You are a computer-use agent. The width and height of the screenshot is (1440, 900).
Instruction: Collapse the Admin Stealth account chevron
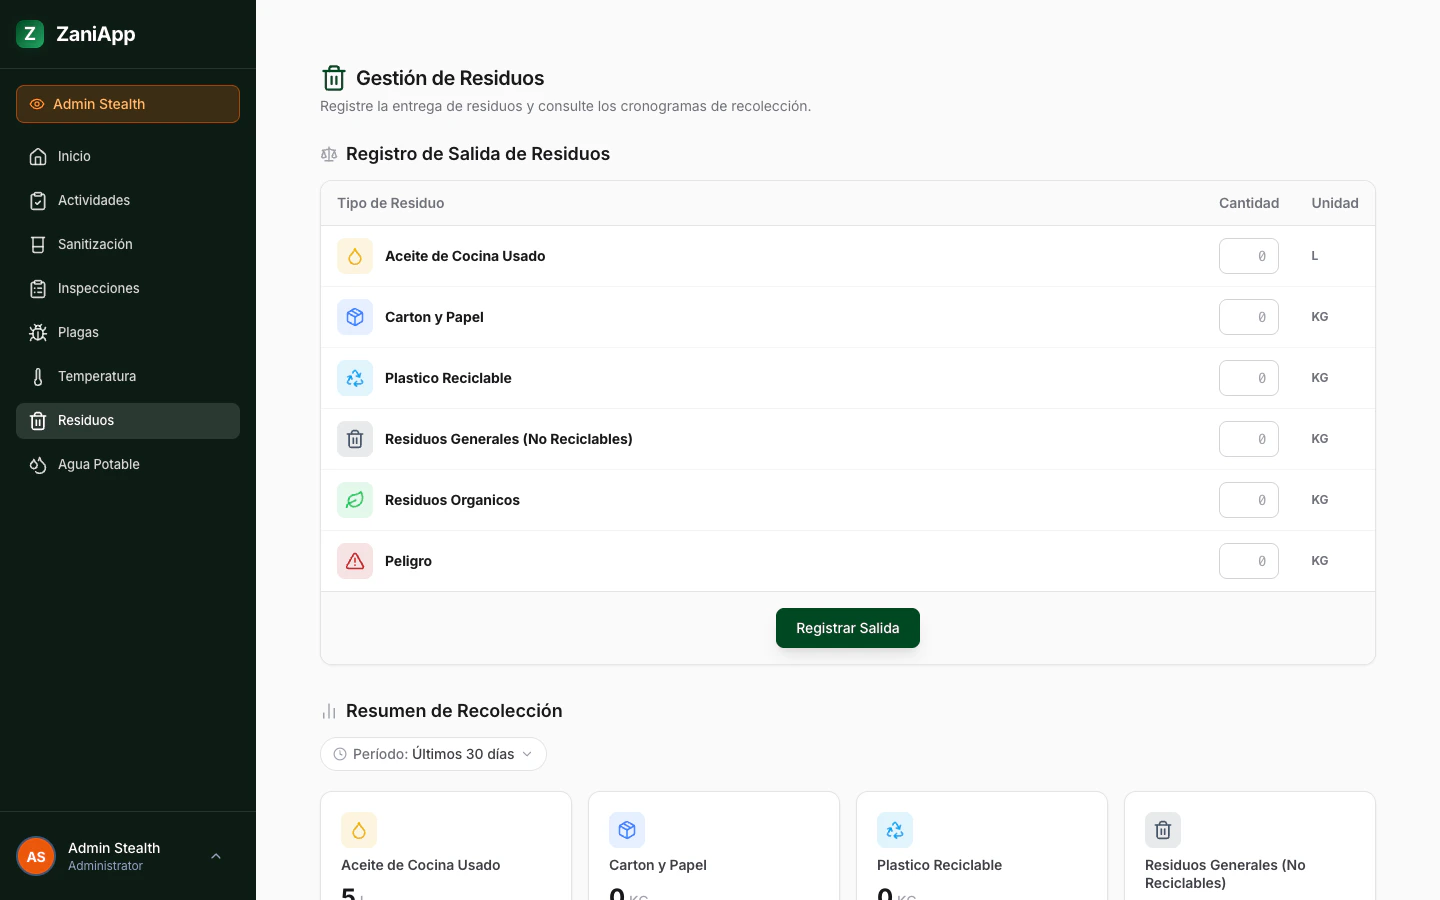click(216, 856)
